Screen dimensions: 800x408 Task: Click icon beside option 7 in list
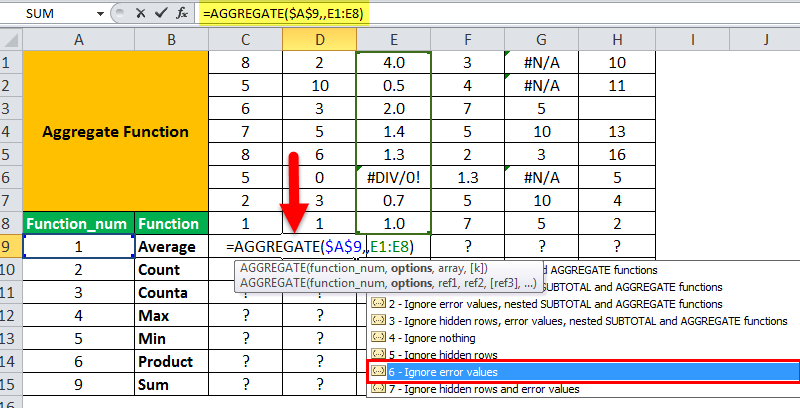click(378, 389)
